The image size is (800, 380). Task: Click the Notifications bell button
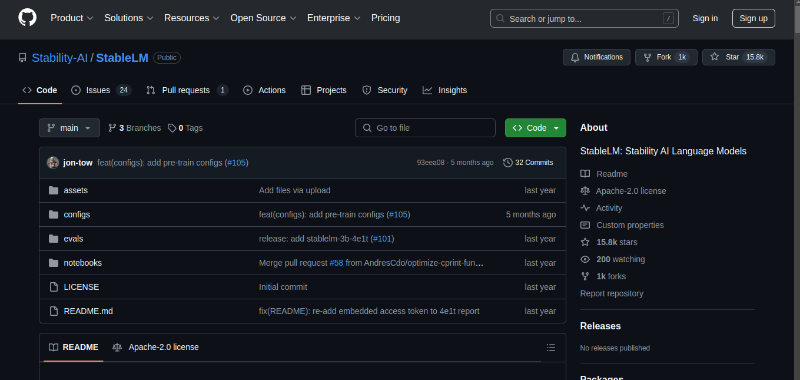tap(596, 57)
